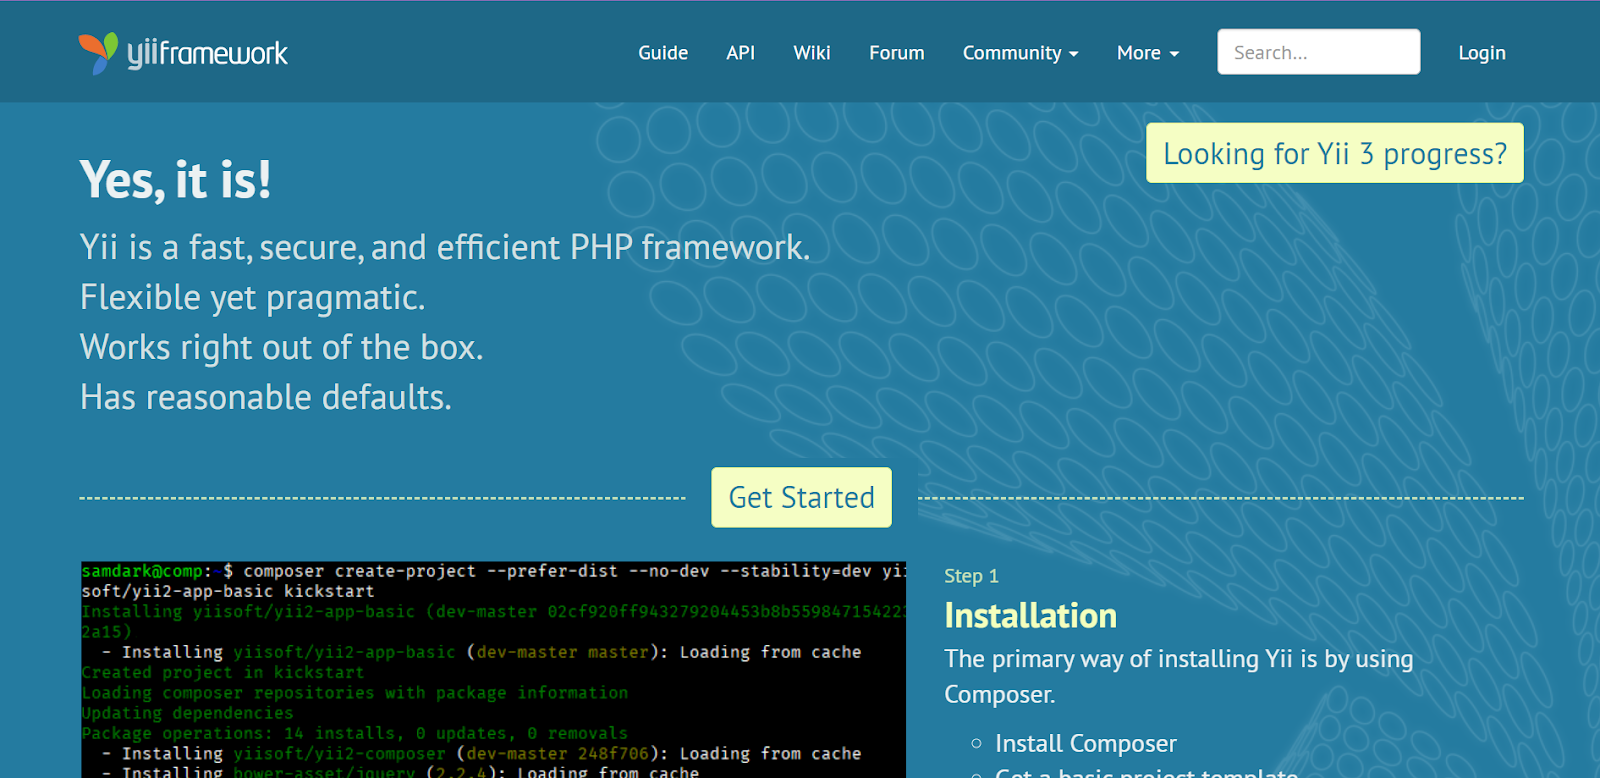Focus the Search input field
This screenshot has width=1600, height=778.
click(1318, 52)
